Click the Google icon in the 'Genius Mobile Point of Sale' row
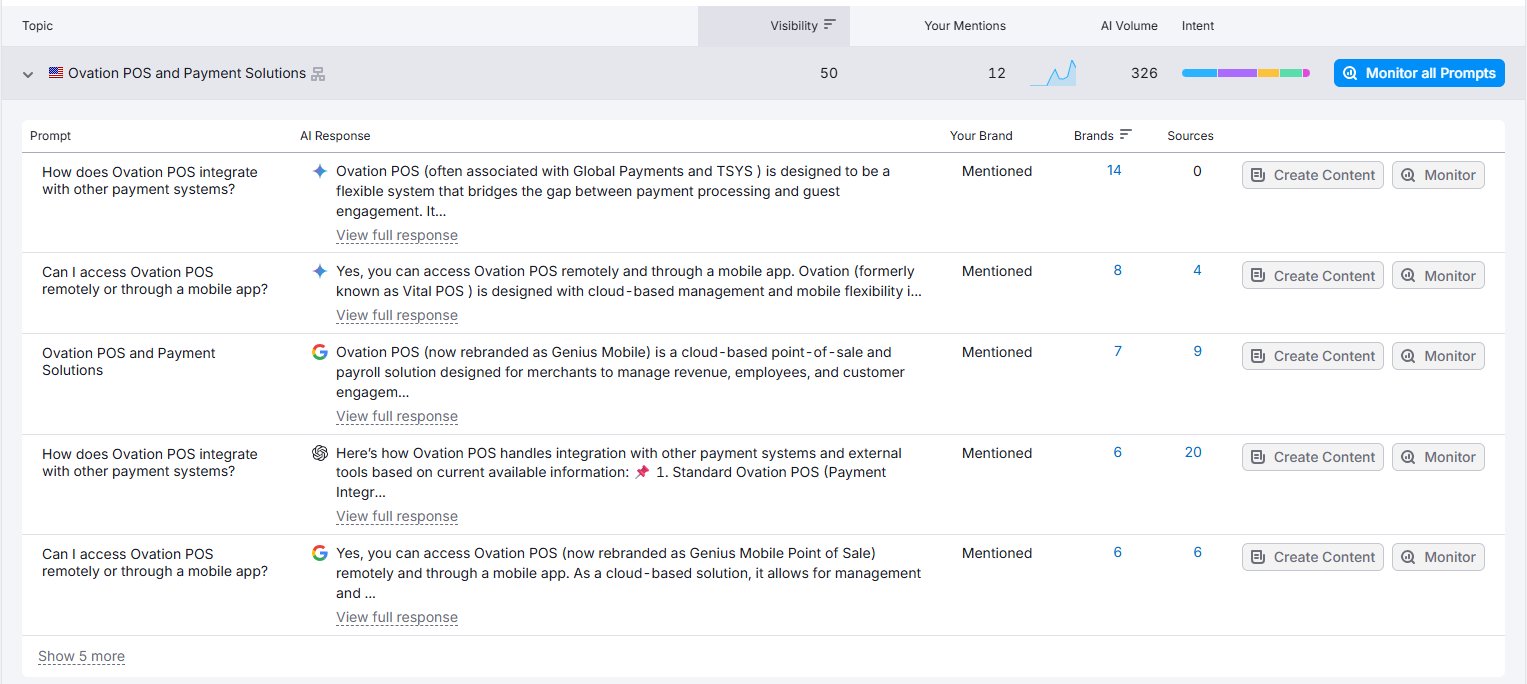 (x=320, y=553)
